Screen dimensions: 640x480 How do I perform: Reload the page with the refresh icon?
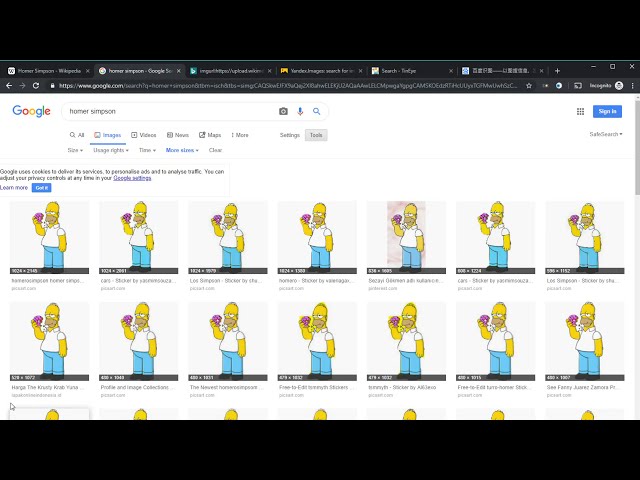[36, 86]
